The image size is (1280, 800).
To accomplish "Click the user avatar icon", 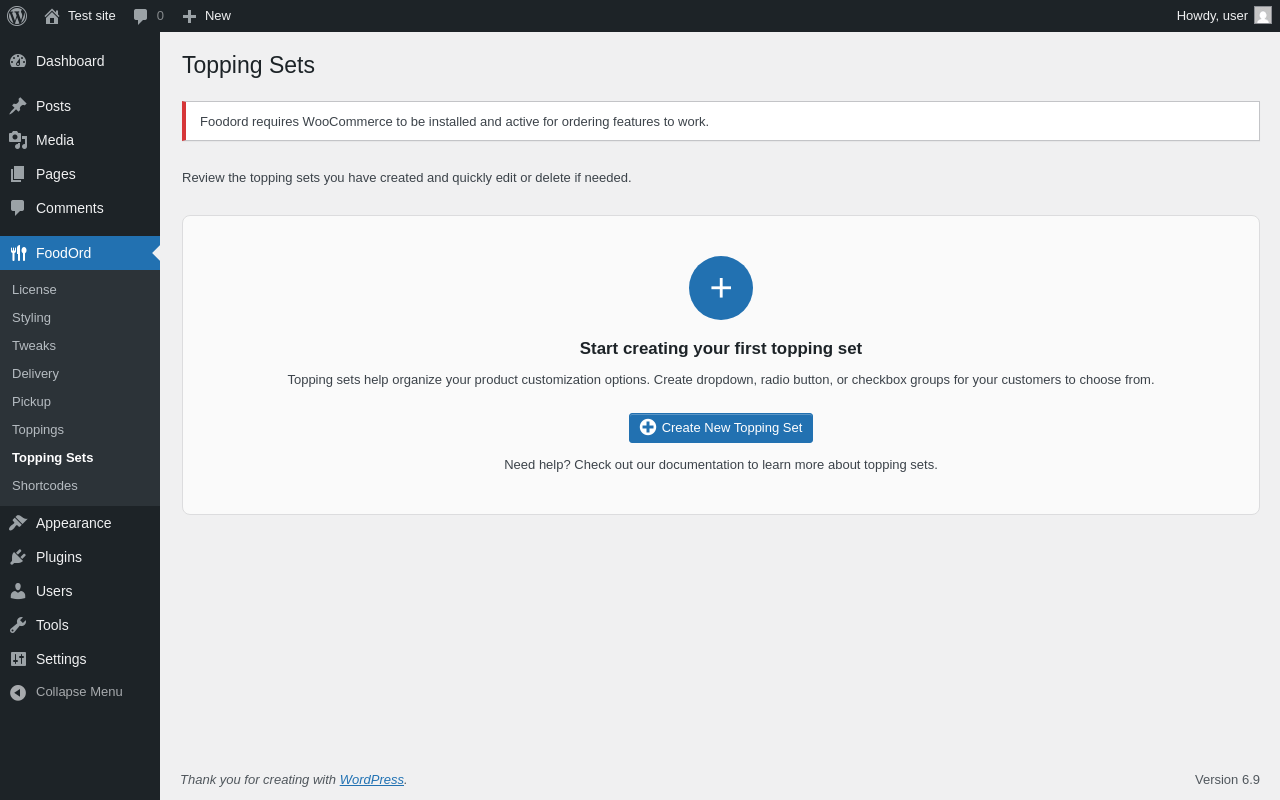I will [1263, 16].
